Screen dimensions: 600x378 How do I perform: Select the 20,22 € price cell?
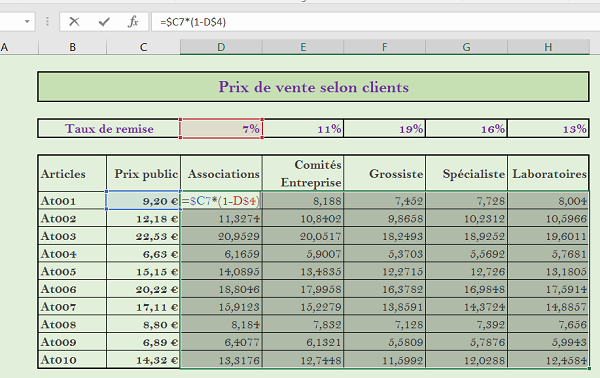(143, 288)
